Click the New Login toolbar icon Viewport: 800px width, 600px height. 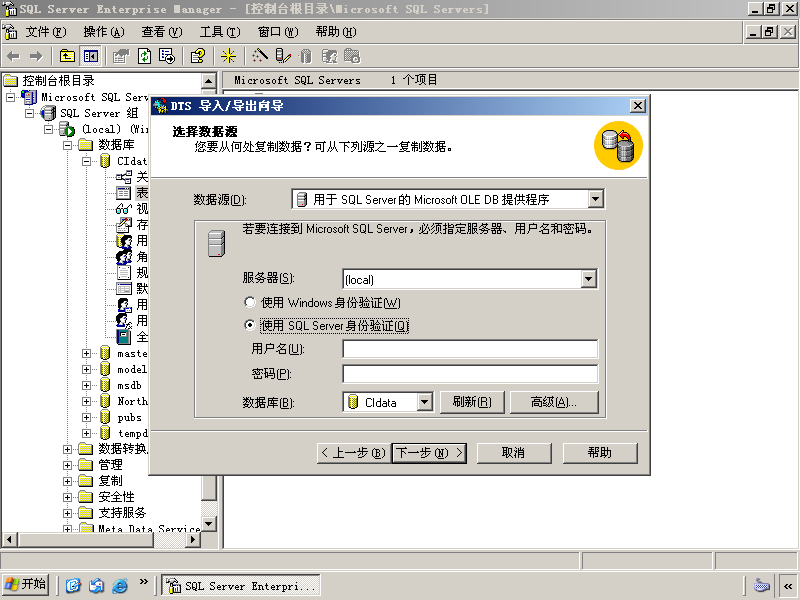[329, 56]
